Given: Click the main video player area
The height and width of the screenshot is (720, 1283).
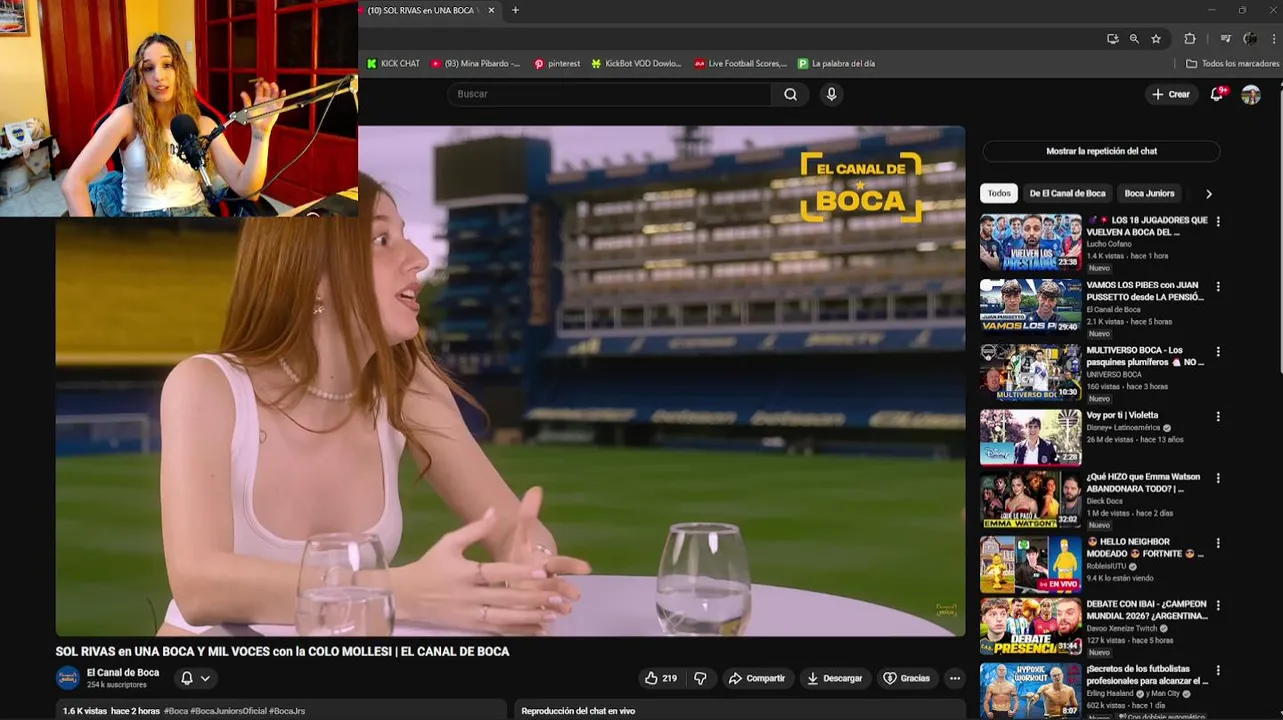Looking at the screenshot, I should pyautogui.click(x=510, y=380).
